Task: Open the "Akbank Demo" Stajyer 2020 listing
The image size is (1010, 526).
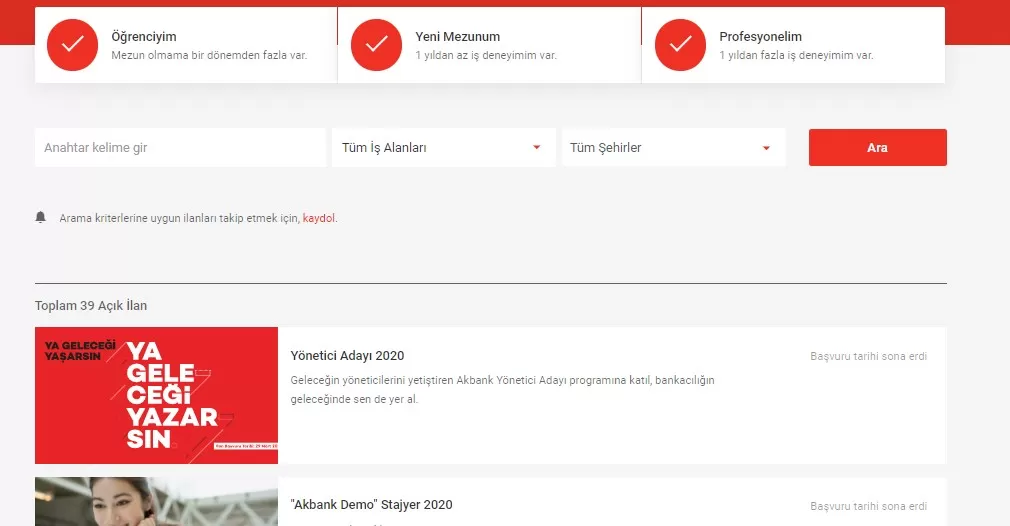Action: 371,505
